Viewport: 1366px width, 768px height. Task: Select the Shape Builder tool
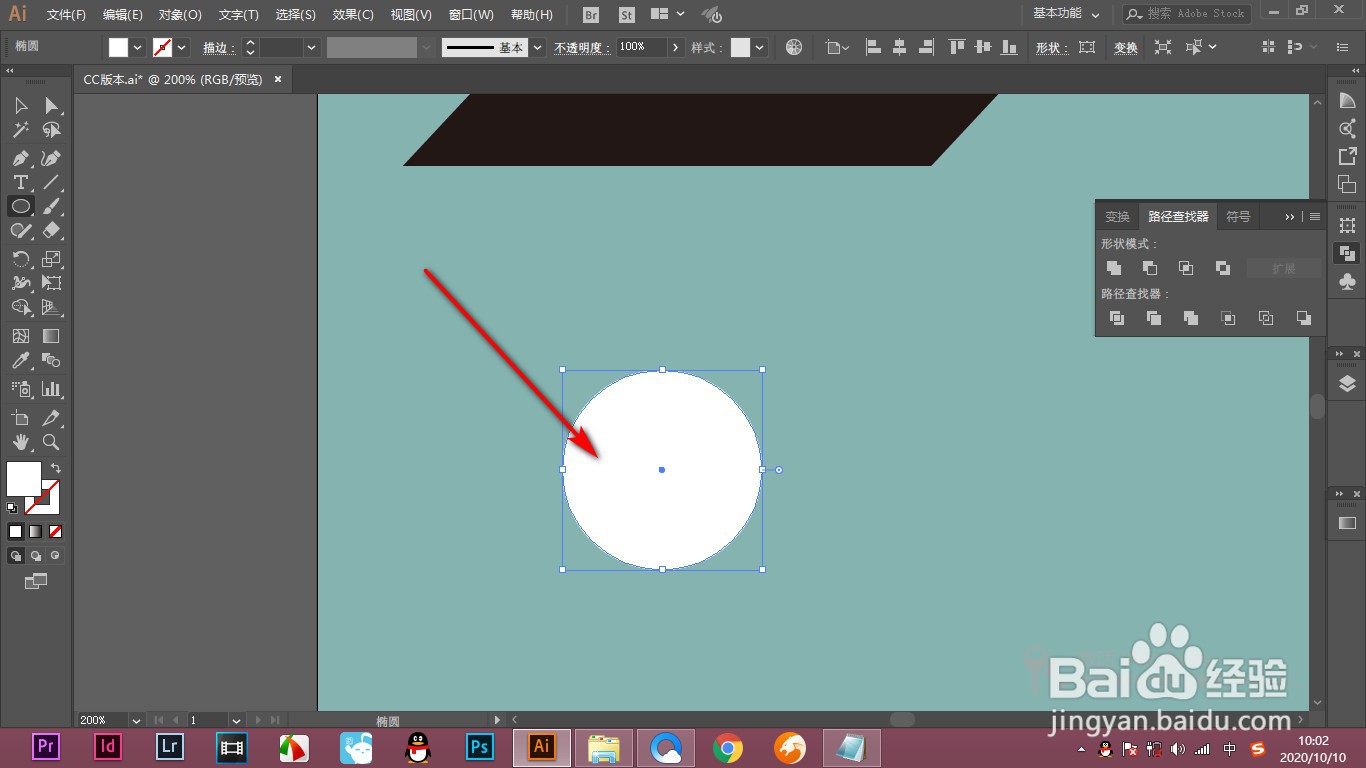[20, 307]
